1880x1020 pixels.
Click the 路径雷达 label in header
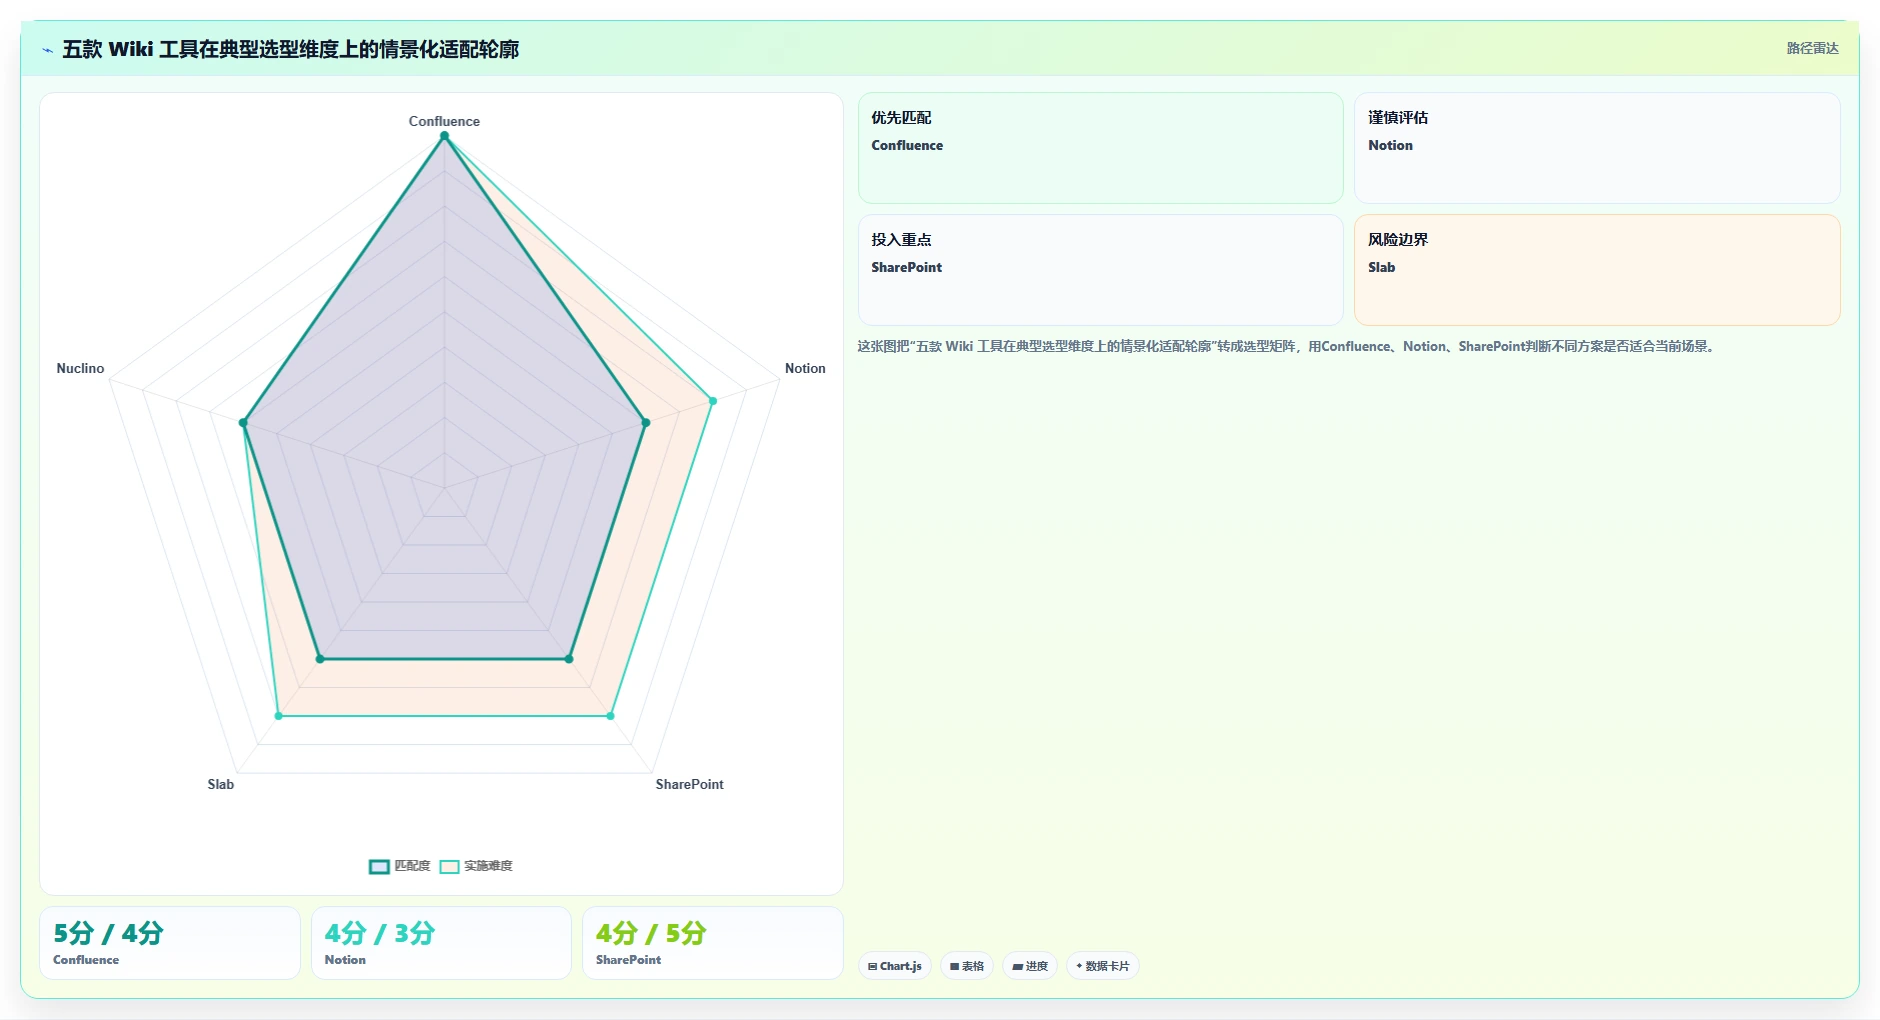(1812, 48)
